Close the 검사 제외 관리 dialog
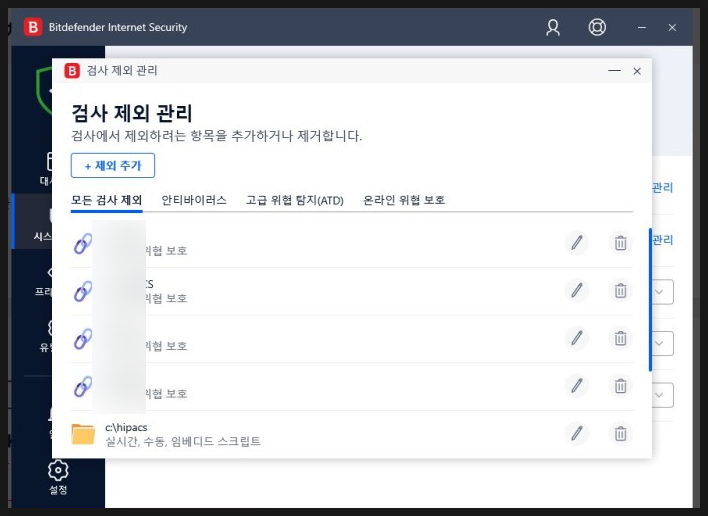708x516 pixels. tap(637, 71)
